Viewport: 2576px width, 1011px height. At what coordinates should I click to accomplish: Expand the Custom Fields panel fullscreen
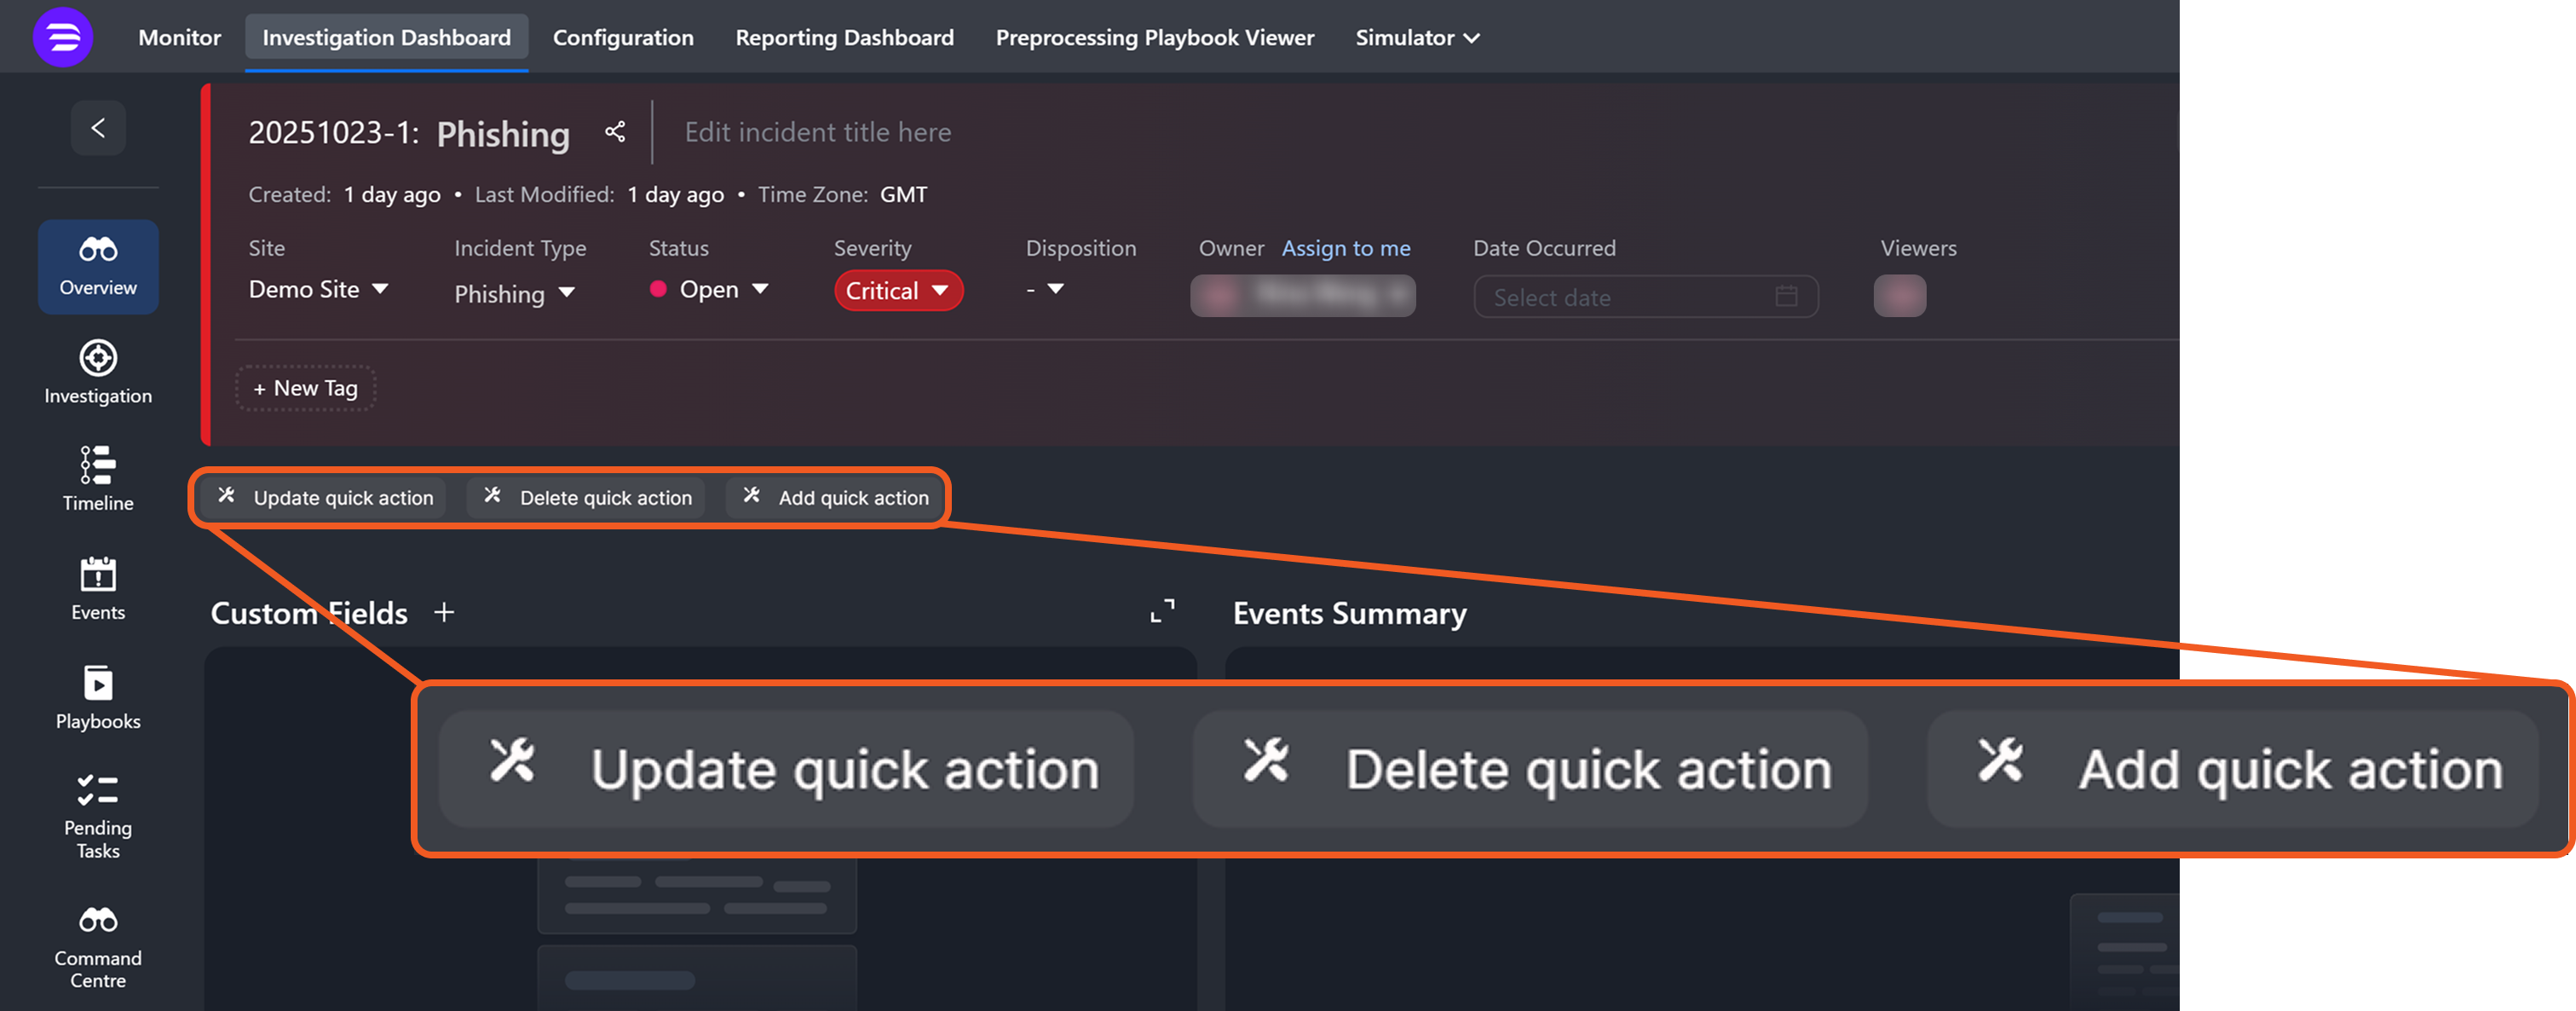click(x=1162, y=611)
